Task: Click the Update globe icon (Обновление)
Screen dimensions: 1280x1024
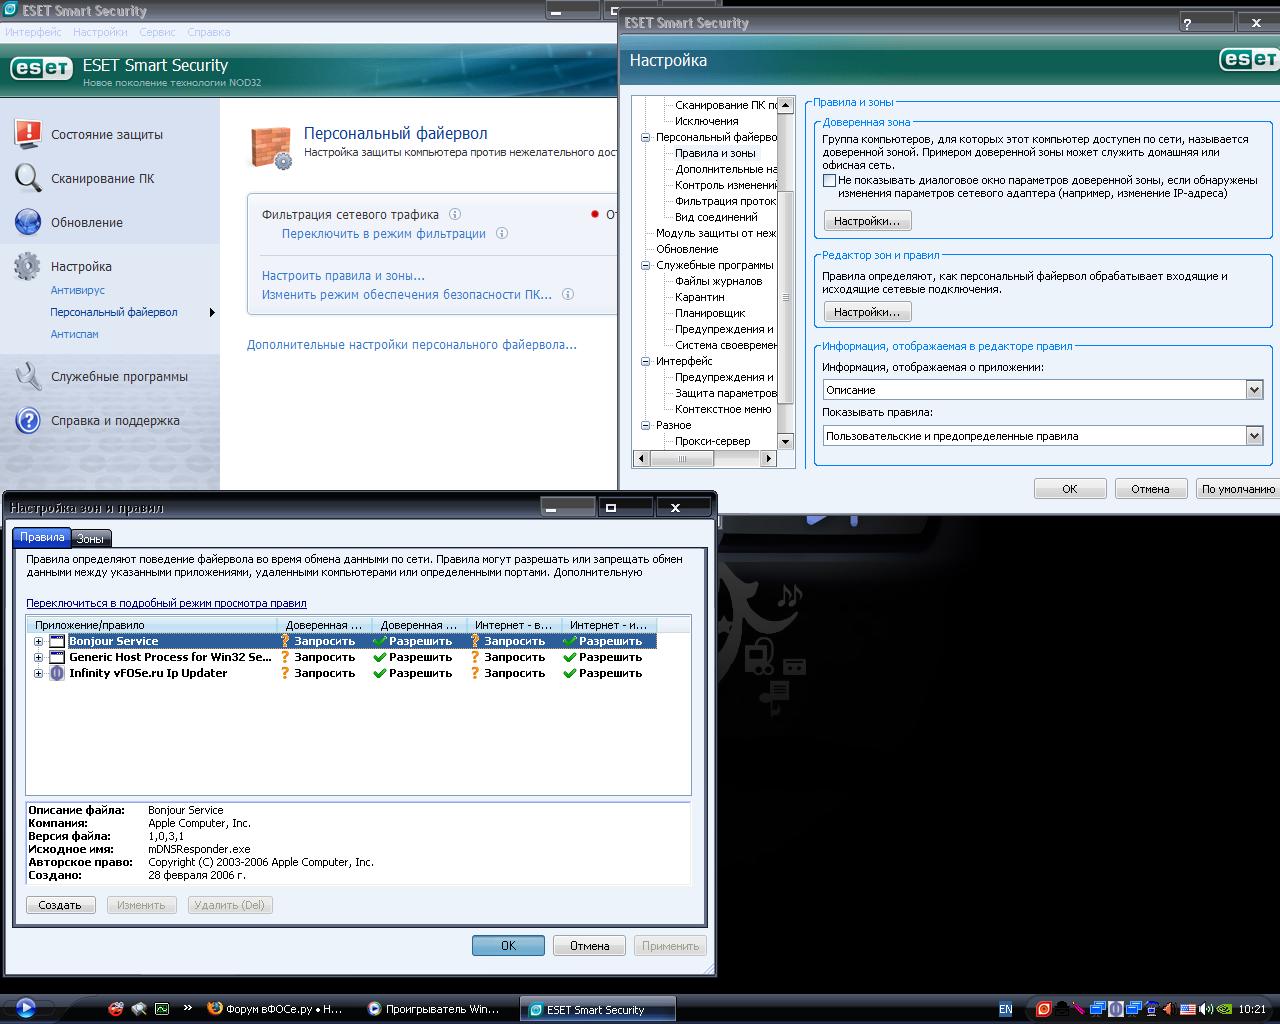Action: click(x=28, y=222)
